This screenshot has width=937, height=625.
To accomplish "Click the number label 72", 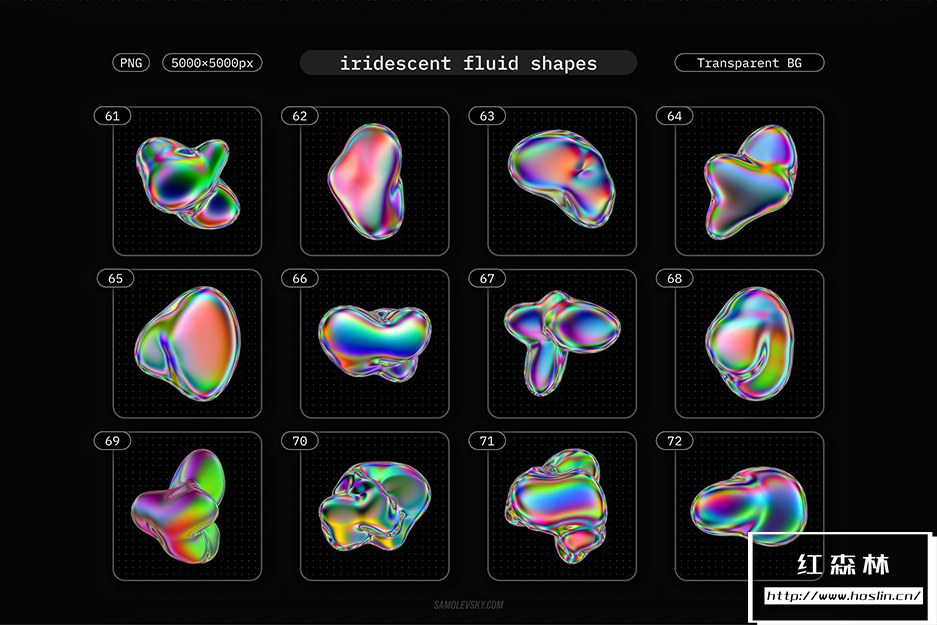I will tap(674, 441).
